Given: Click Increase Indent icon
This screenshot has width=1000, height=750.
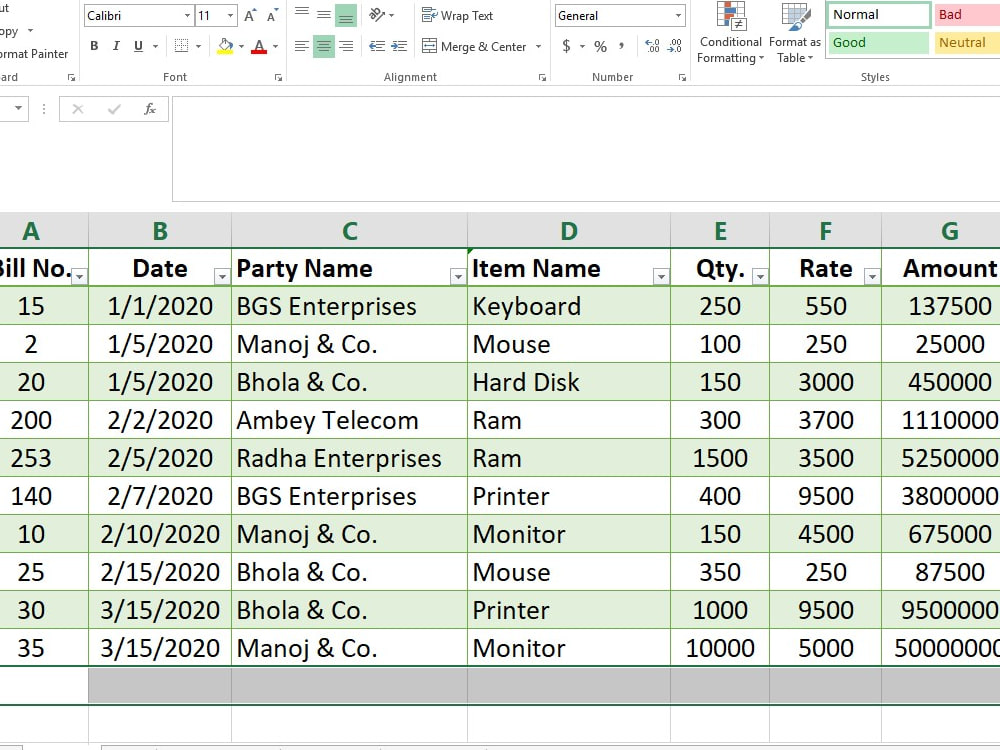Looking at the screenshot, I should [x=399, y=46].
